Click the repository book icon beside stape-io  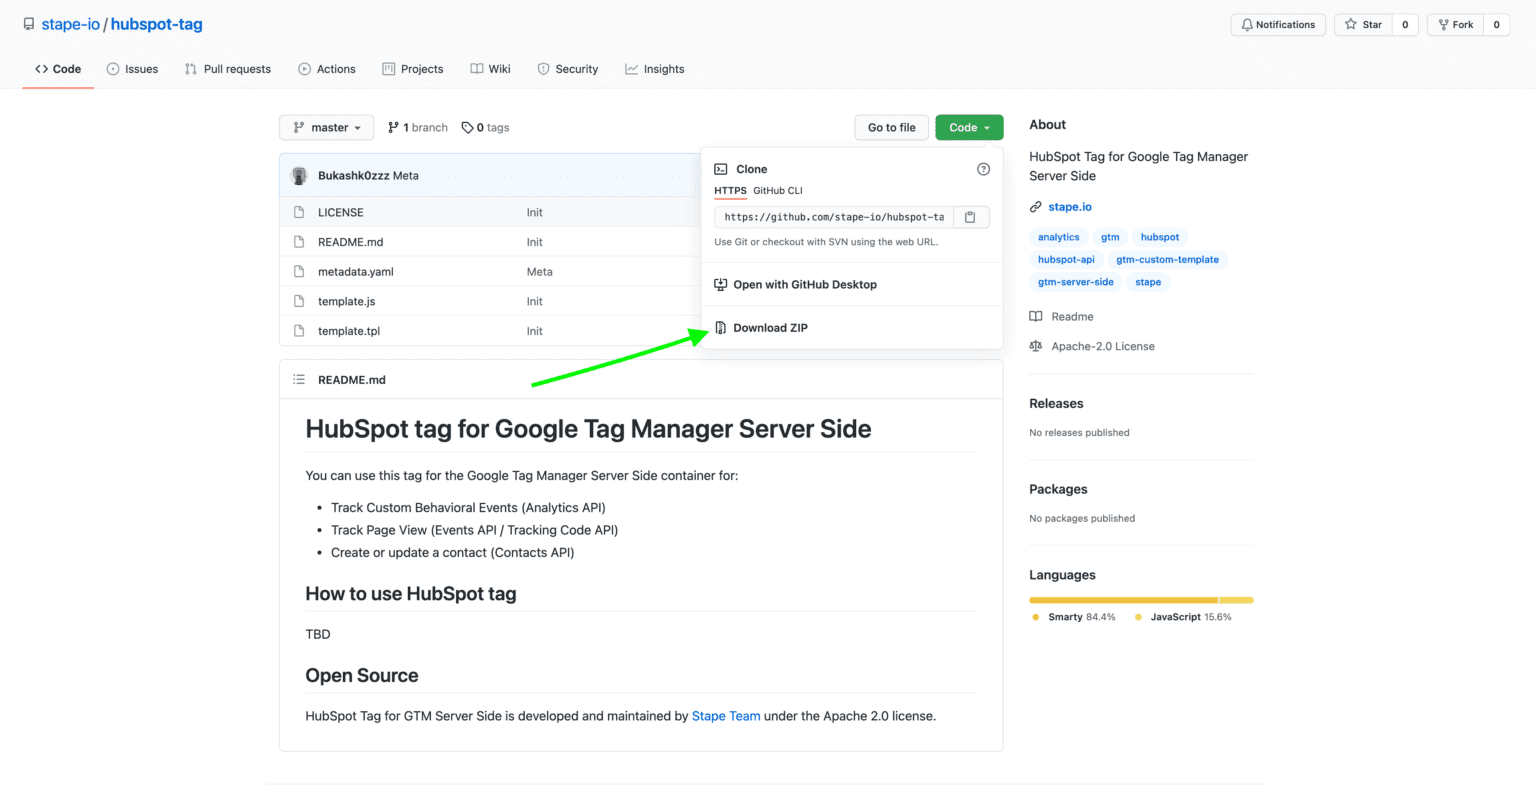[x=29, y=24]
